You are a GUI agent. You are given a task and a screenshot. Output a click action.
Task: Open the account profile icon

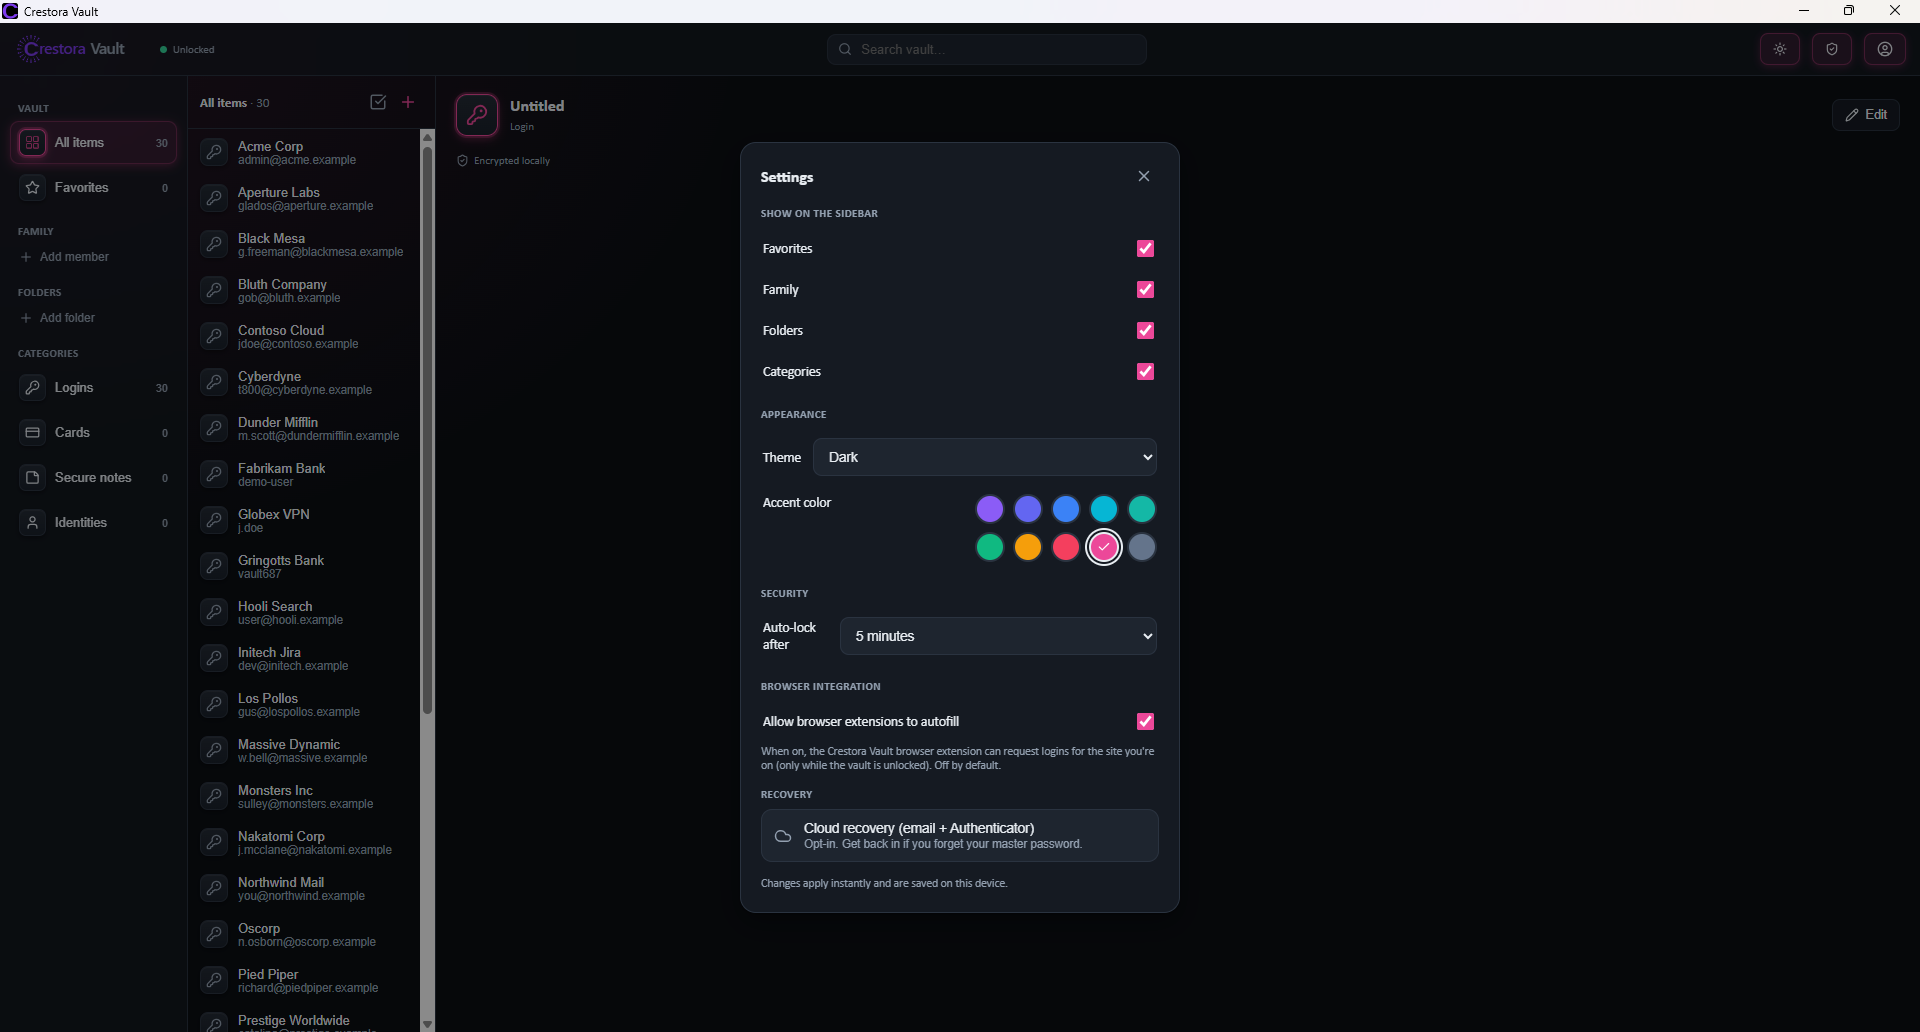point(1885,49)
